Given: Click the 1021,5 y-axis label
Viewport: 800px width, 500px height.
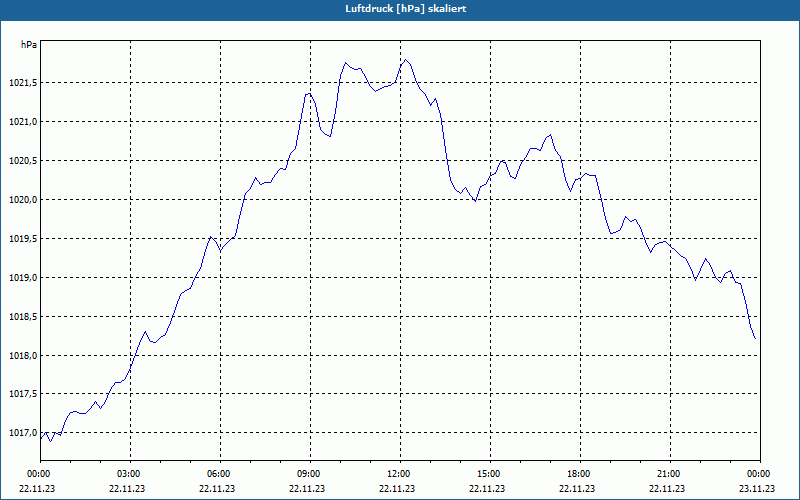Looking at the screenshot, I should point(22,83).
